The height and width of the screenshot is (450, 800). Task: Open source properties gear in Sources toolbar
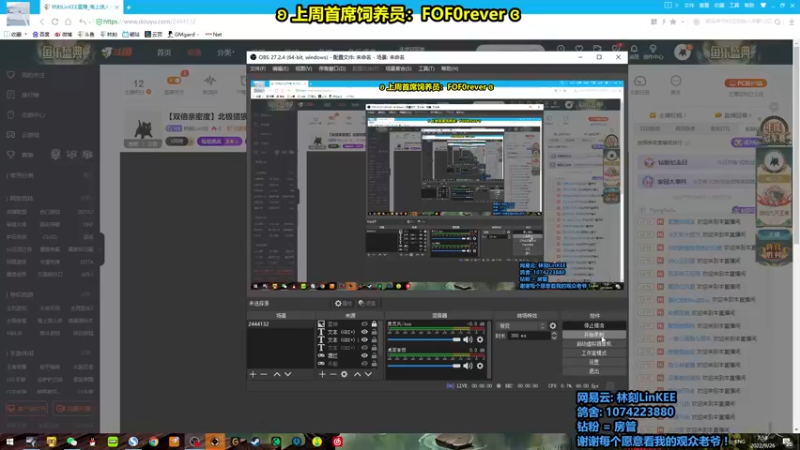click(x=344, y=374)
